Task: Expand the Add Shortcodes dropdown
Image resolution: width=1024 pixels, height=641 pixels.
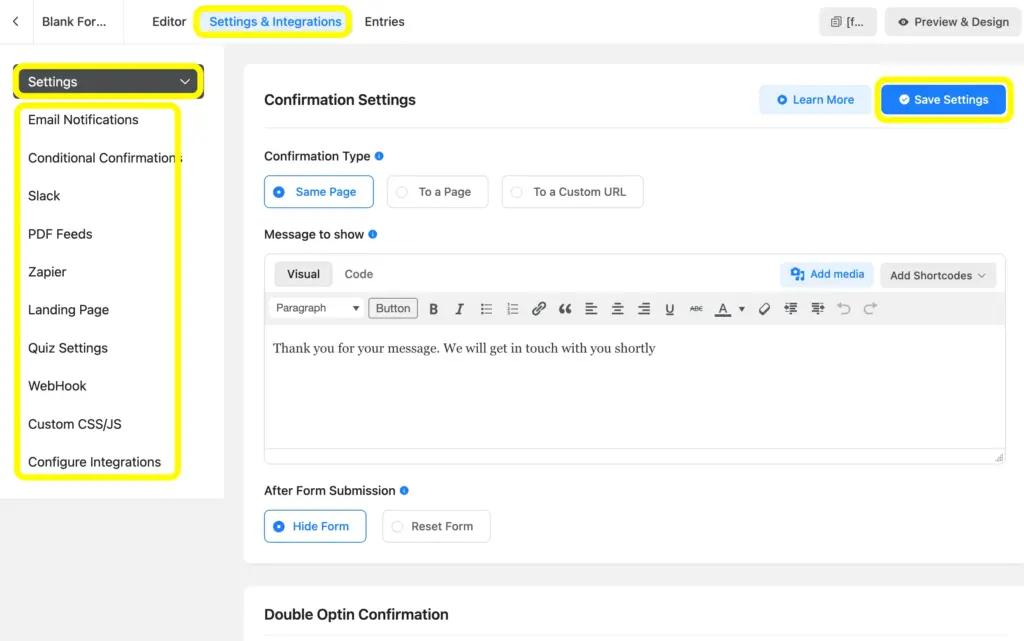Action: [x=937, y=273]
